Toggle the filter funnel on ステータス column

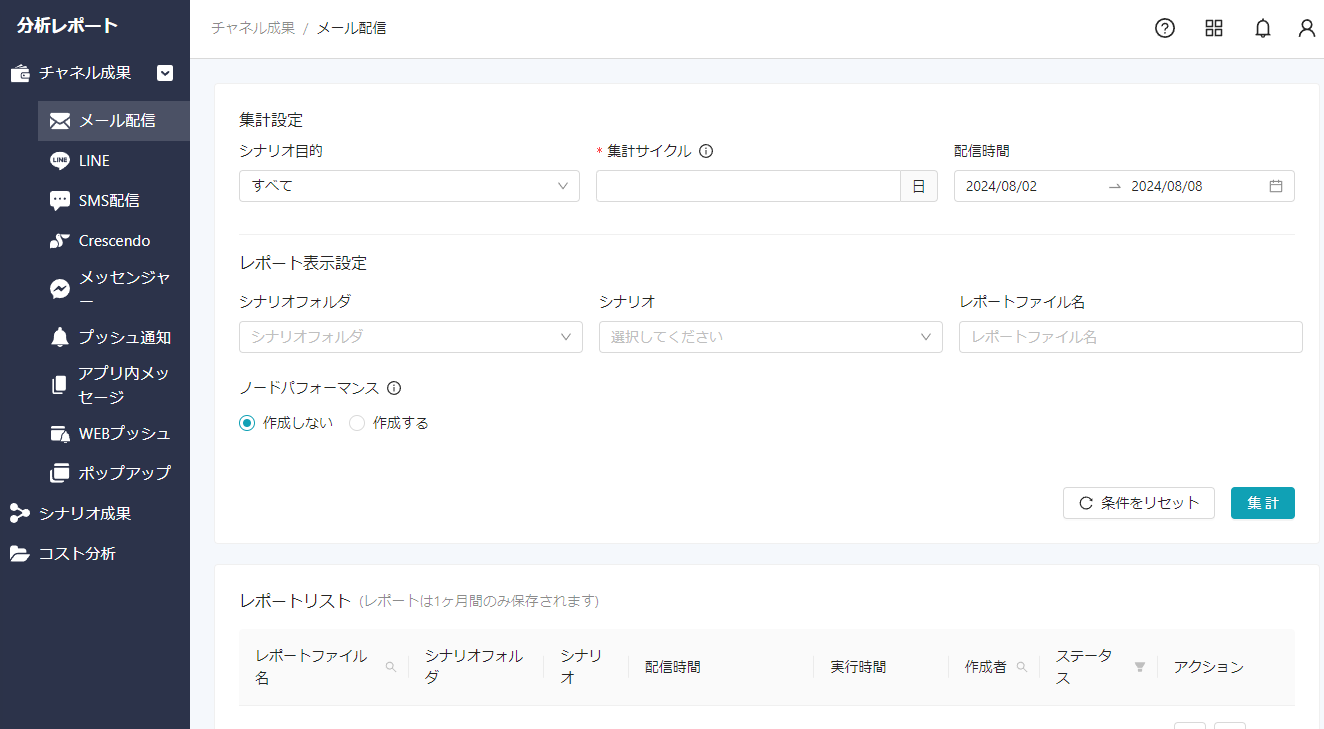pos(1139,666)
